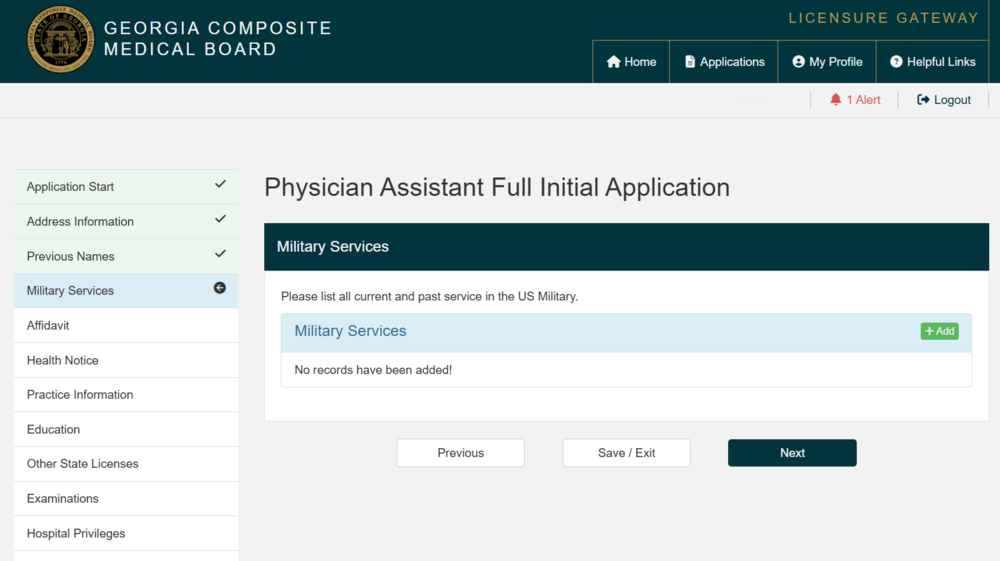The height and width of the screenshot is (561, 1000).
Task: Click the Home icon in navigation bar
Action: pos(614,62)
